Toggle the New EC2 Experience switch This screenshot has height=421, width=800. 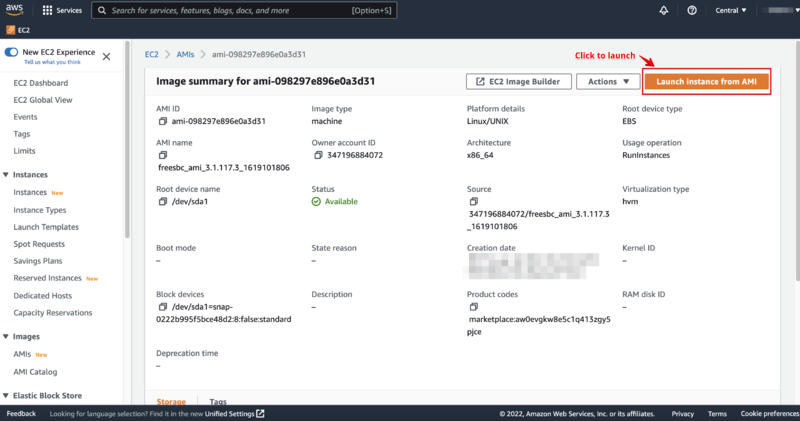tap(11, 52)
